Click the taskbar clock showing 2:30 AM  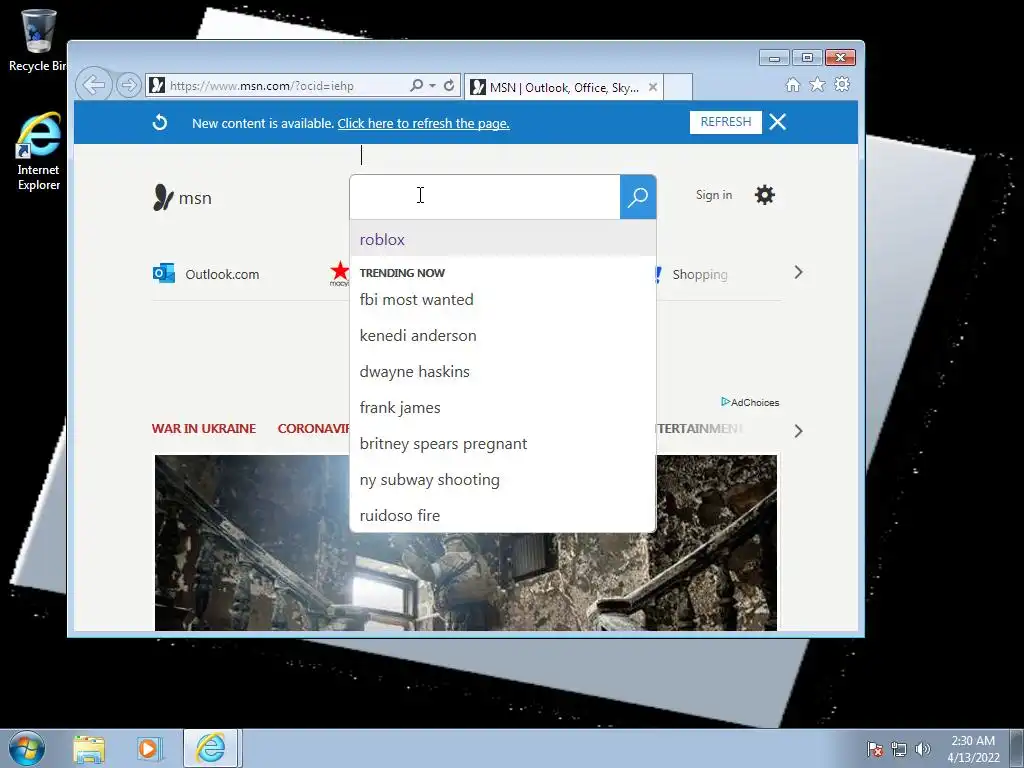click(x=973, y=749)
